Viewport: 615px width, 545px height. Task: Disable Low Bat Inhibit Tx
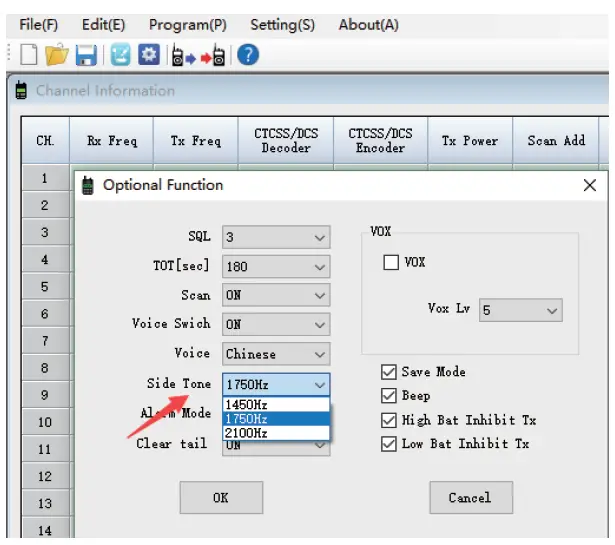[389, 444]
